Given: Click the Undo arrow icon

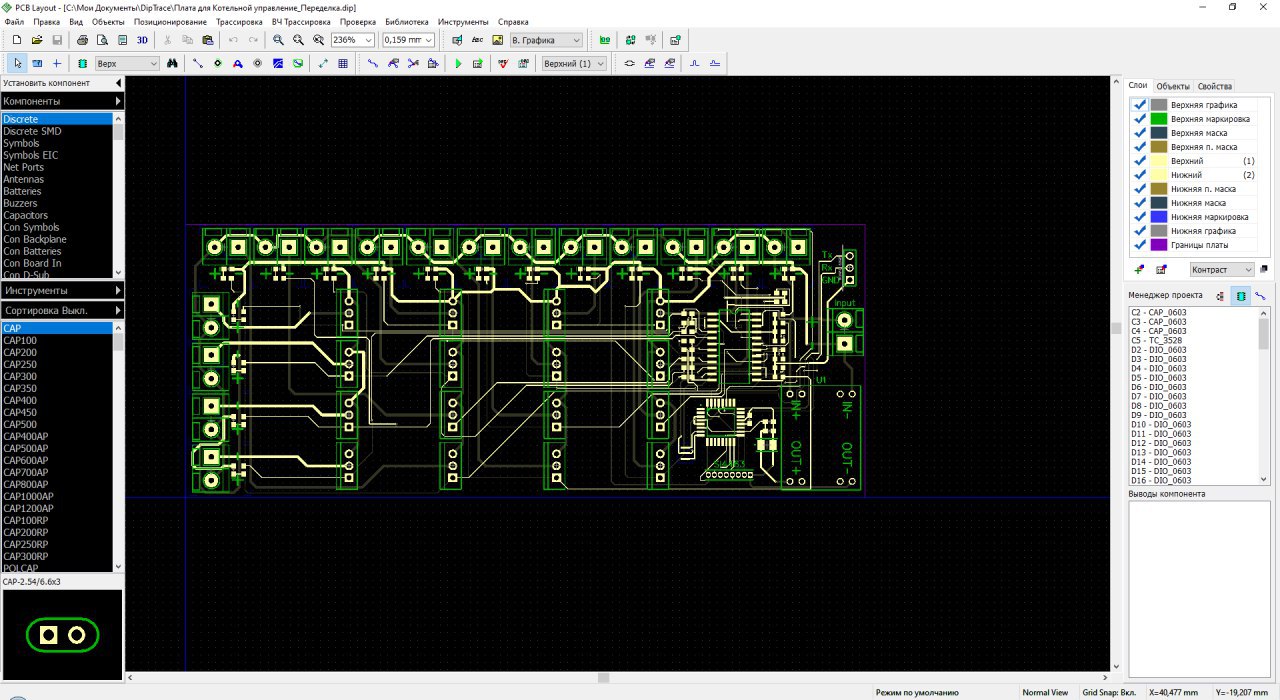Looking at the screenshot, I should pos(233,40).
